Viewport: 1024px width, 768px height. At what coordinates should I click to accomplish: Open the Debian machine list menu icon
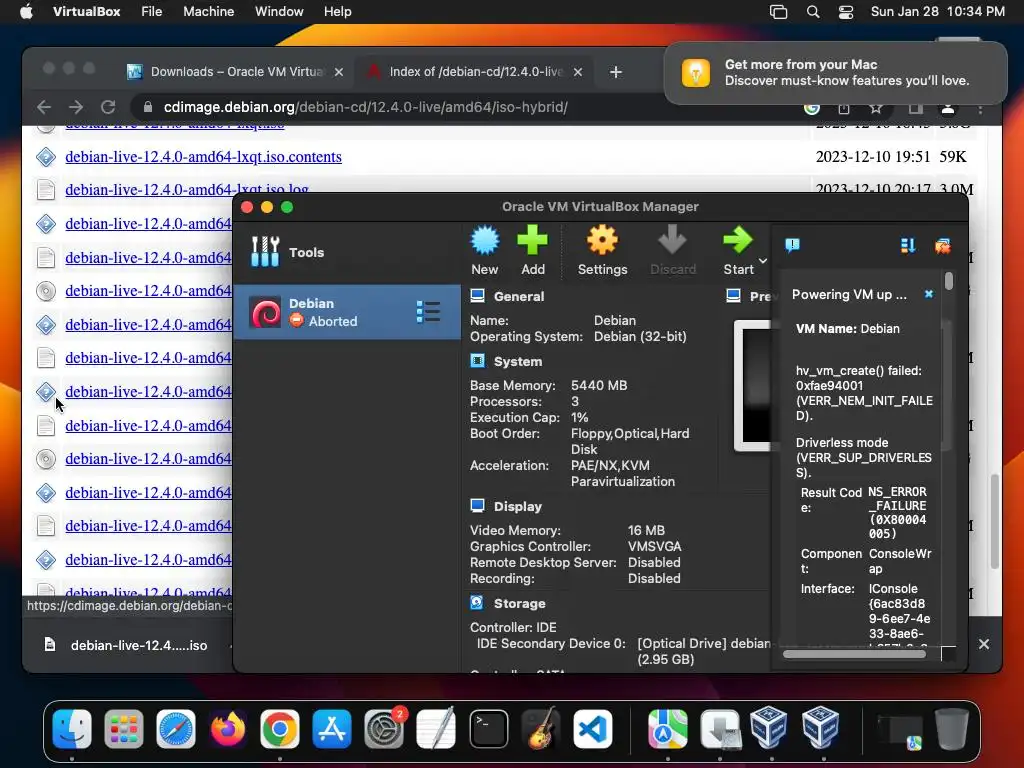click(428, 312)
